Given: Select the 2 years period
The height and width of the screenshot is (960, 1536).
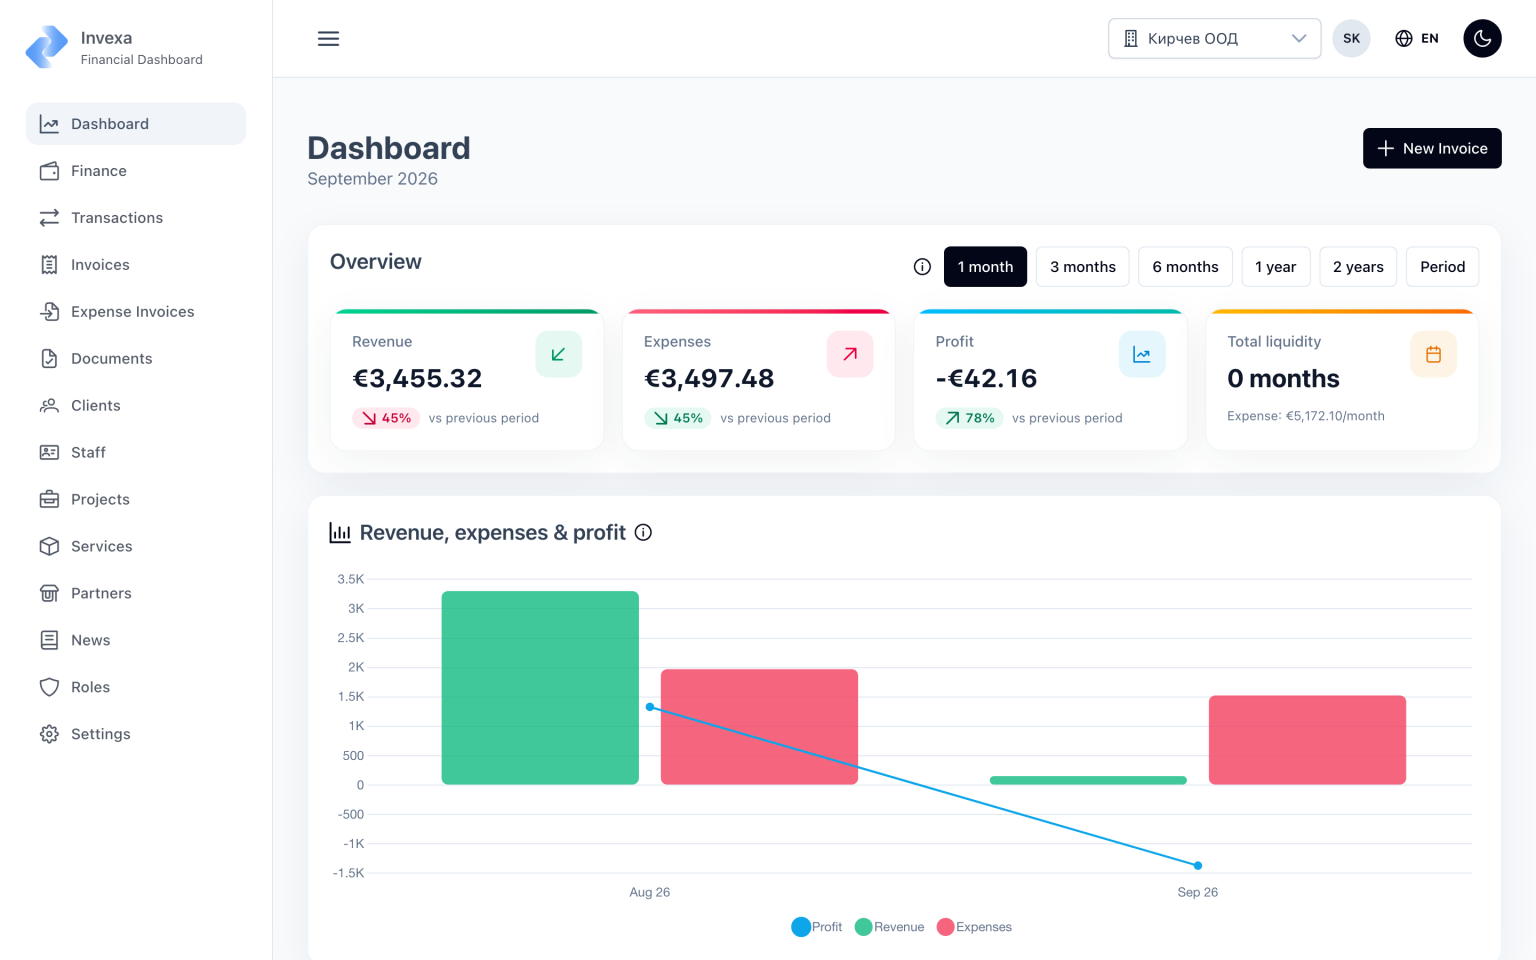Looking at the screenshot, I should [1358, 267].
